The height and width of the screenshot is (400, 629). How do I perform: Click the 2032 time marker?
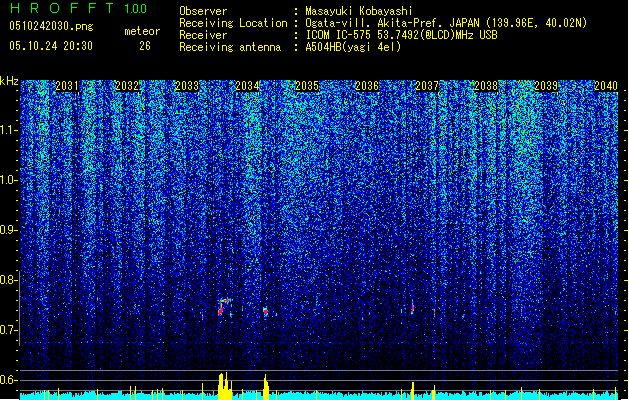(127, 86)
